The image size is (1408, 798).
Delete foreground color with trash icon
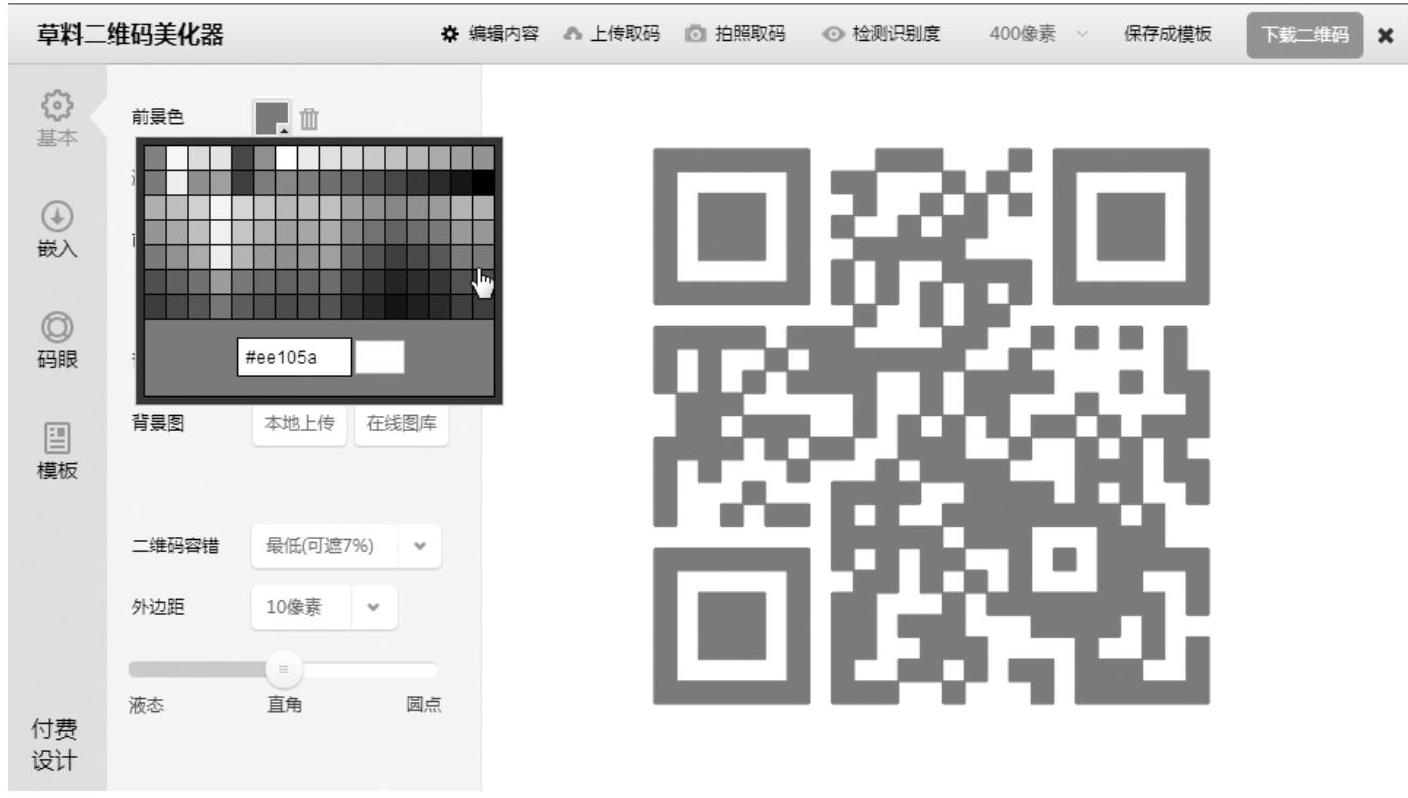point(310,118)
